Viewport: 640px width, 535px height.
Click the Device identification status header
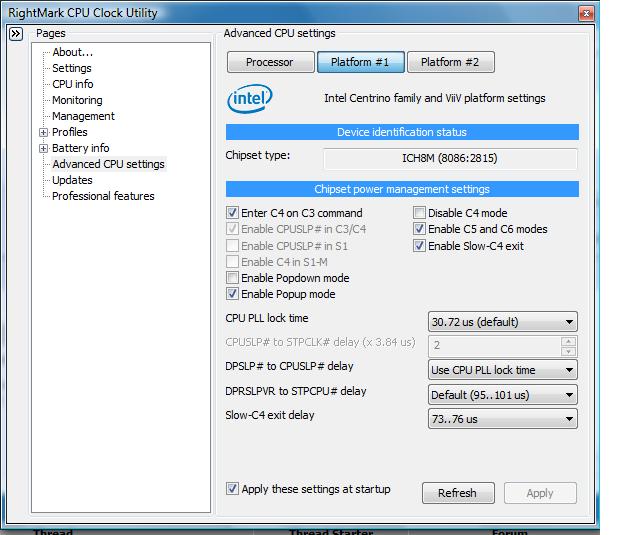pyautogui.click(x=402, y=132)
